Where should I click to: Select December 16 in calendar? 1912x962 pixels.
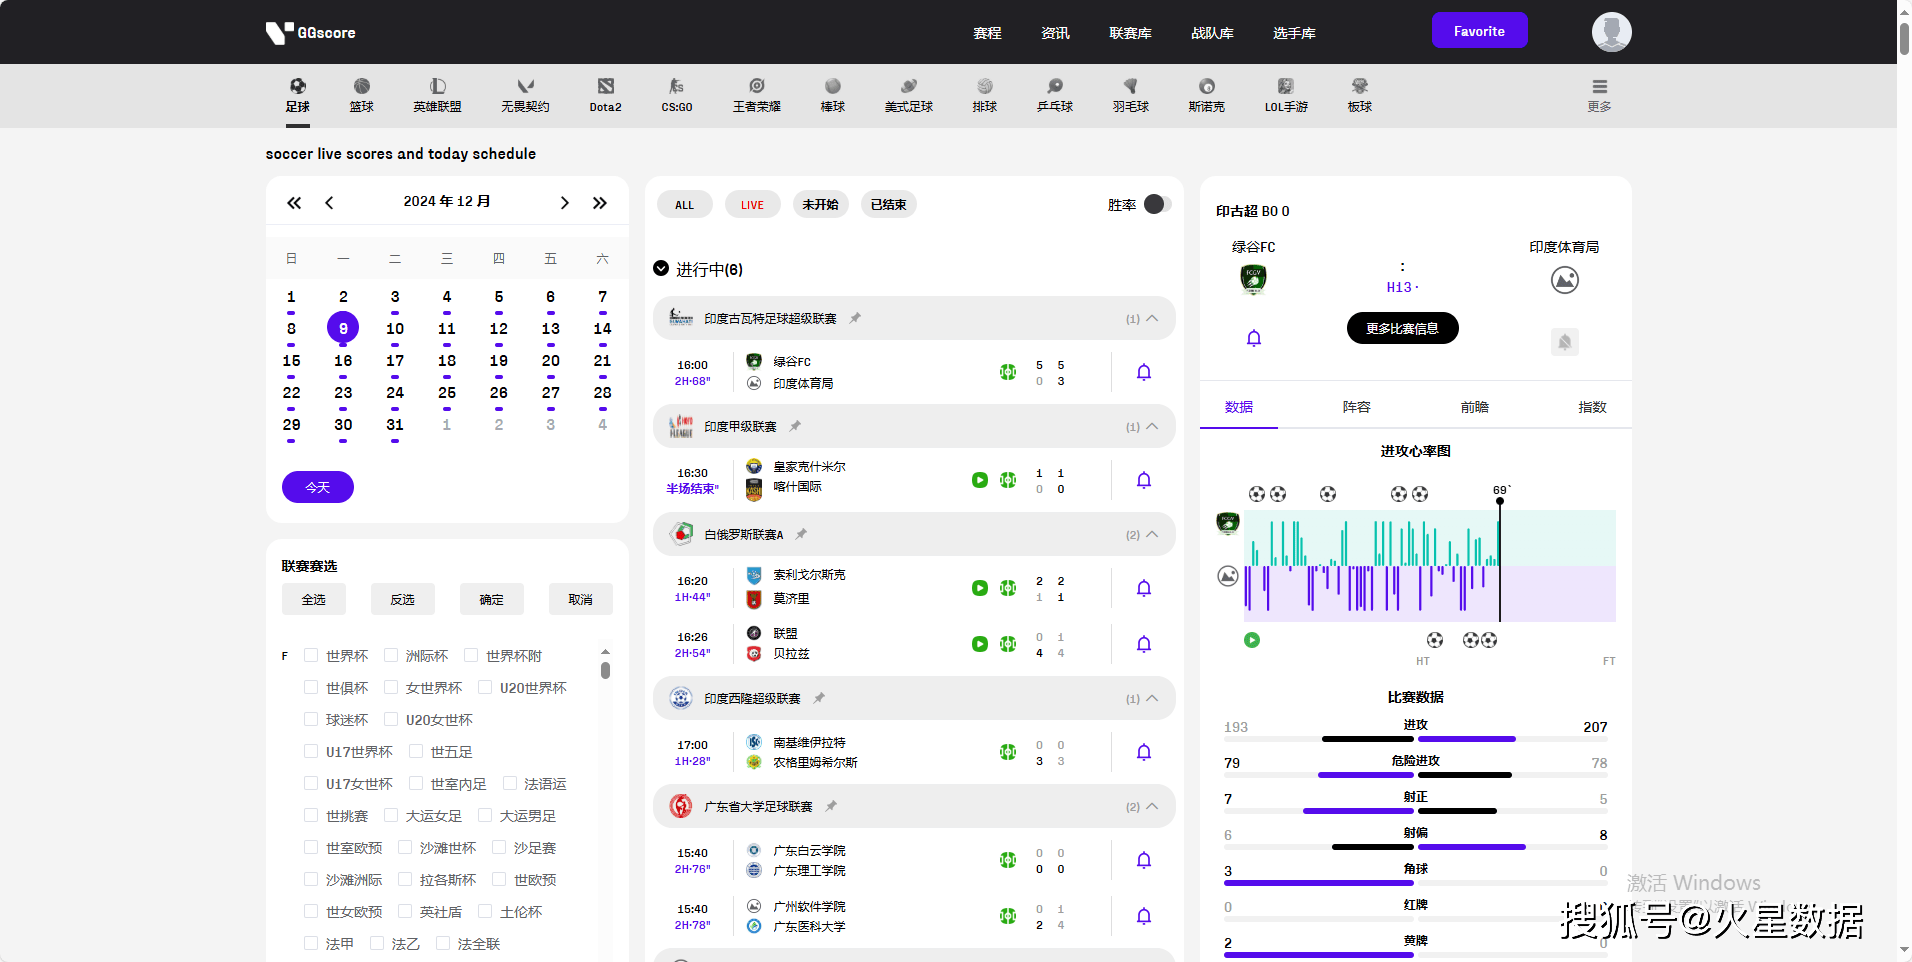click(x=343, y=361)
